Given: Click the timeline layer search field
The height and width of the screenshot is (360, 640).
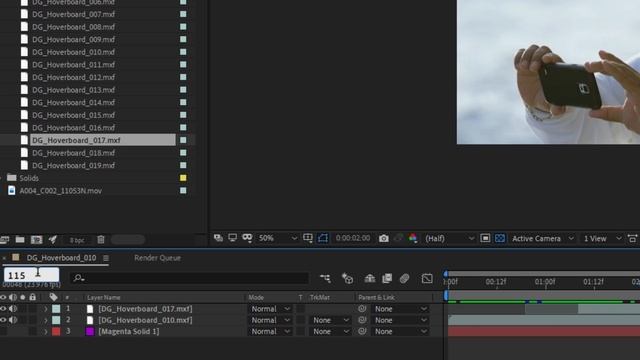Looking at the screenshot, I should coord(189,278).
